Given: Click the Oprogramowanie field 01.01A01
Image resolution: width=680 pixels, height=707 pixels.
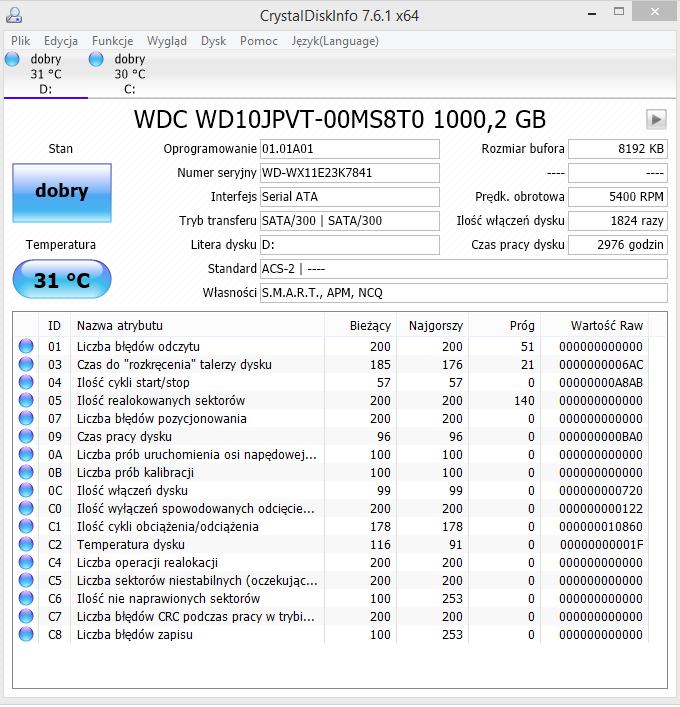Looking at the screenshot, I should tap(349, 149).
